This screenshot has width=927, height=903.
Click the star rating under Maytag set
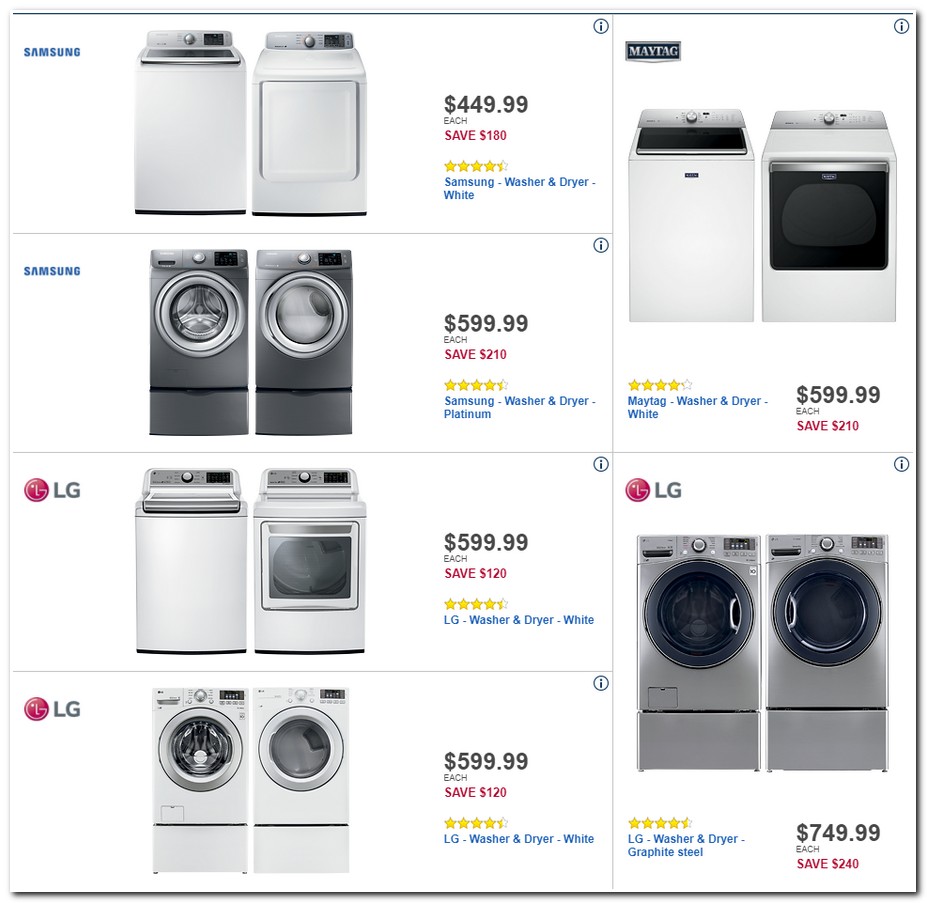660,384
